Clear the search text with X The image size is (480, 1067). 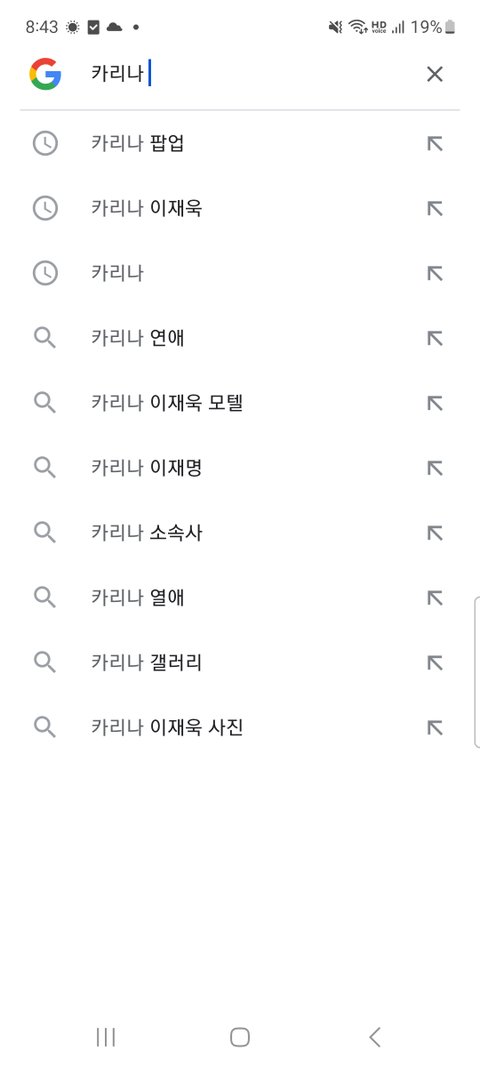click(x=434, y=73)
